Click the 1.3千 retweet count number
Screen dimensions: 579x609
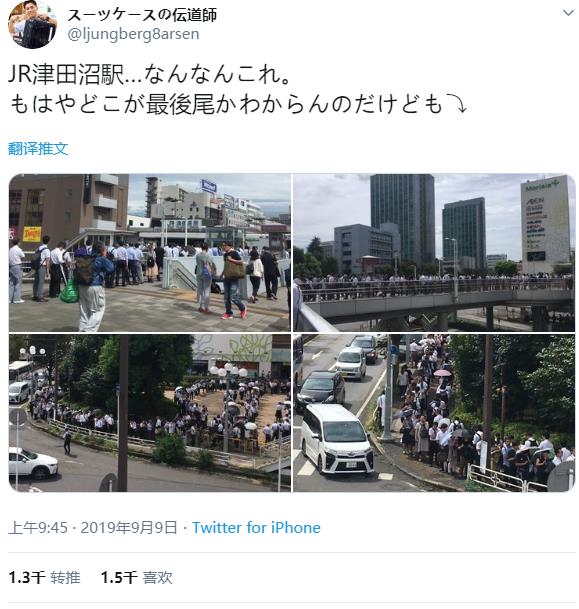click(27, 578)
